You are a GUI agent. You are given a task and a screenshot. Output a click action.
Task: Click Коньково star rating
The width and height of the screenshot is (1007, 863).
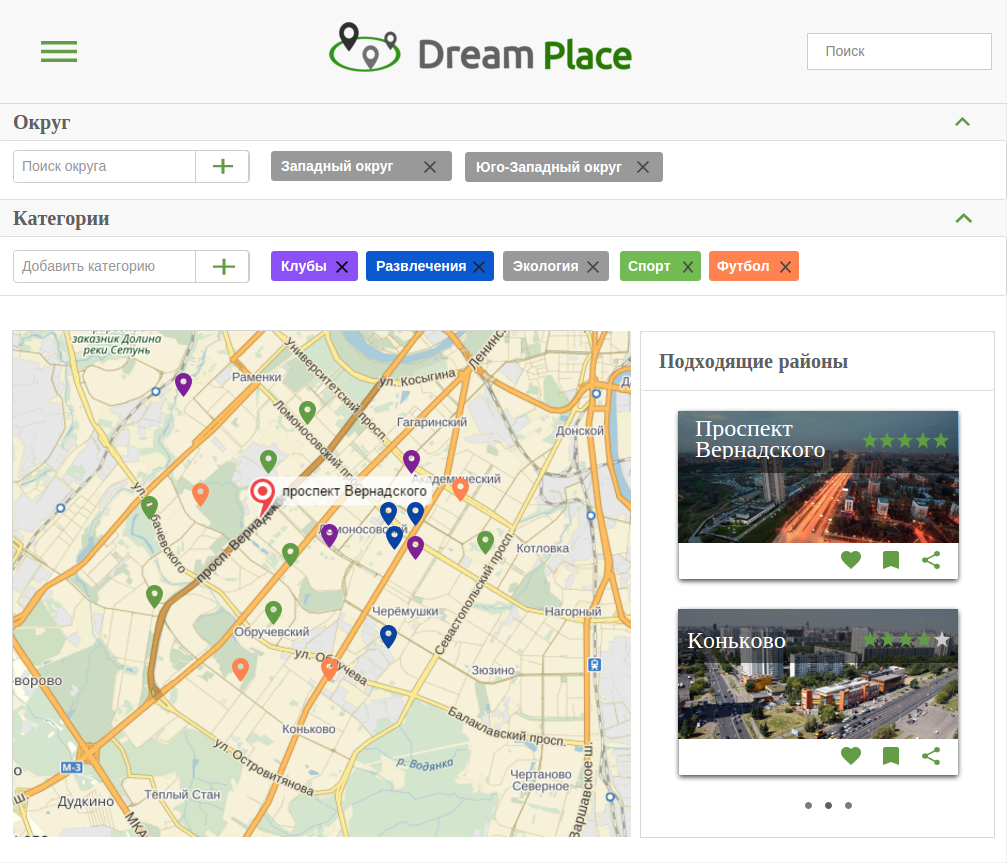906,640
